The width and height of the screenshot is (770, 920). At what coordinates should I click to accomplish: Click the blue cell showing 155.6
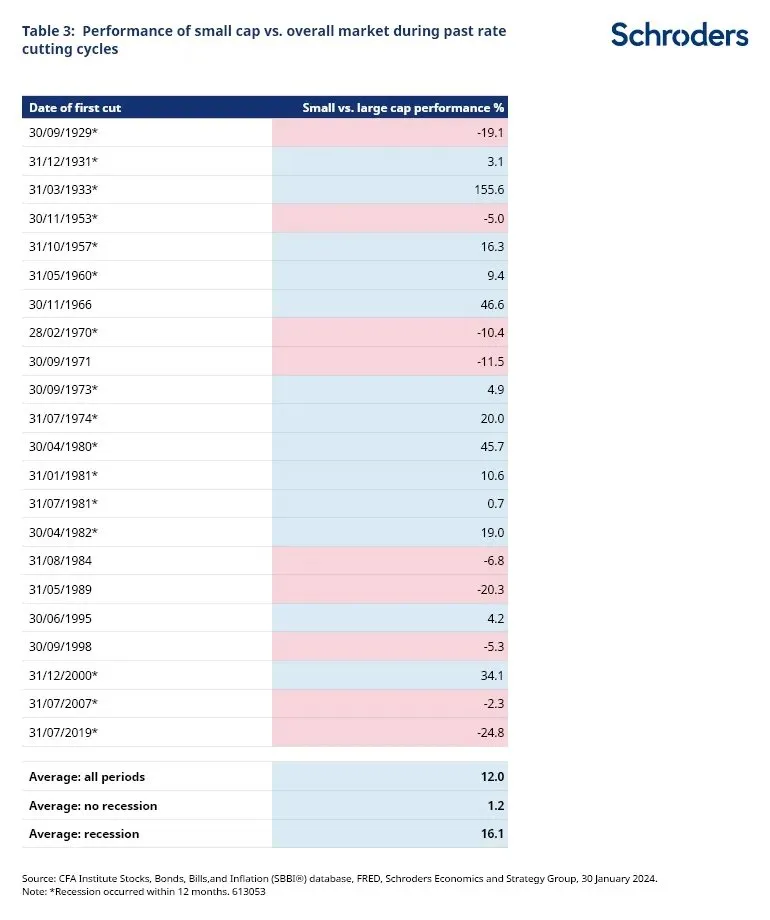point(390,190)
